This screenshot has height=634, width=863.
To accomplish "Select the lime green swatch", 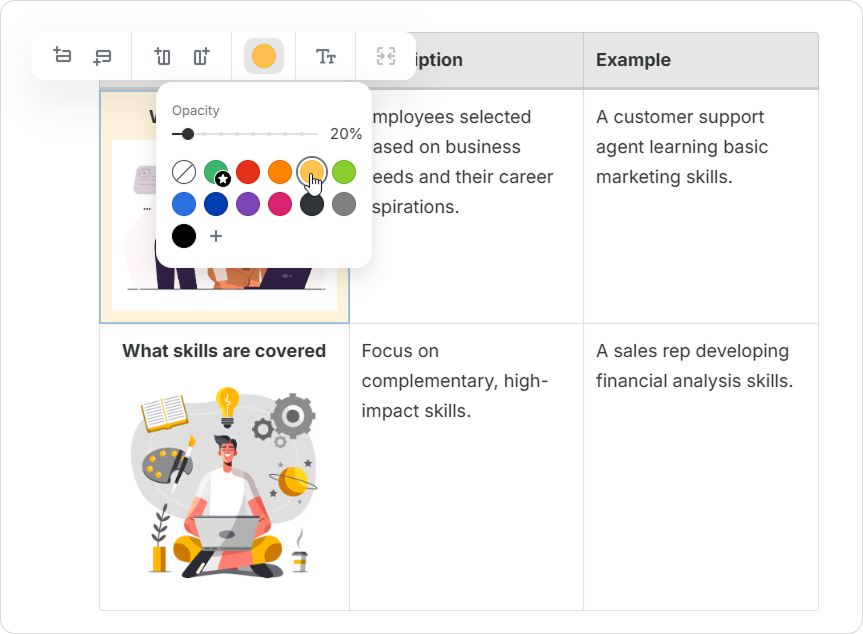I will click(344, 172).
